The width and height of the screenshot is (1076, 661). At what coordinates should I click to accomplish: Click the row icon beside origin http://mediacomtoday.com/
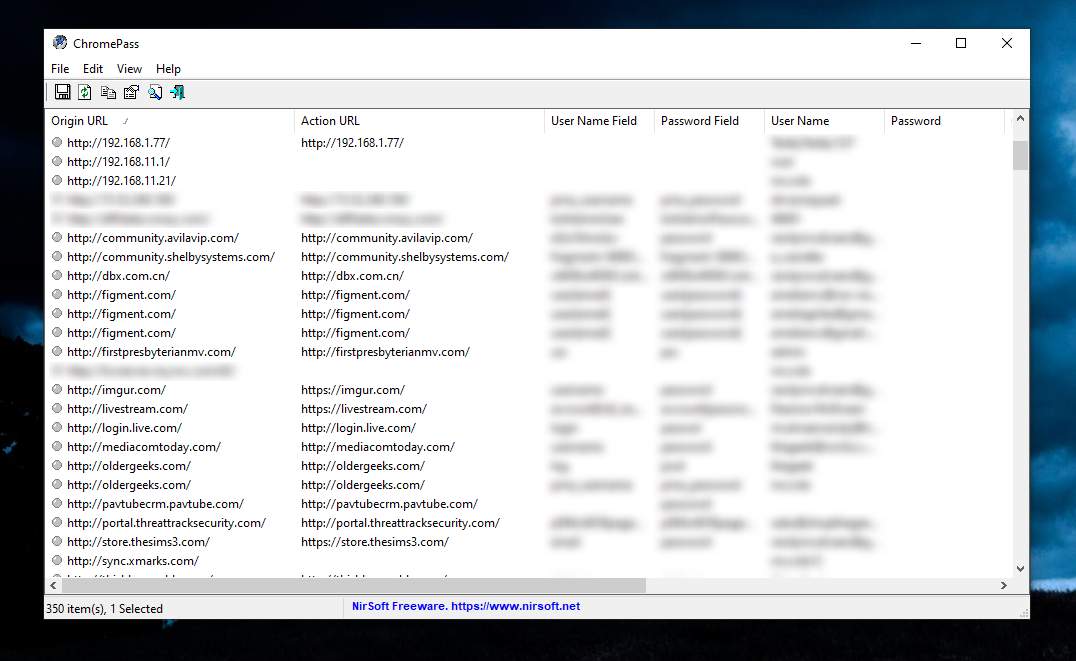click(x=57, y=446)
